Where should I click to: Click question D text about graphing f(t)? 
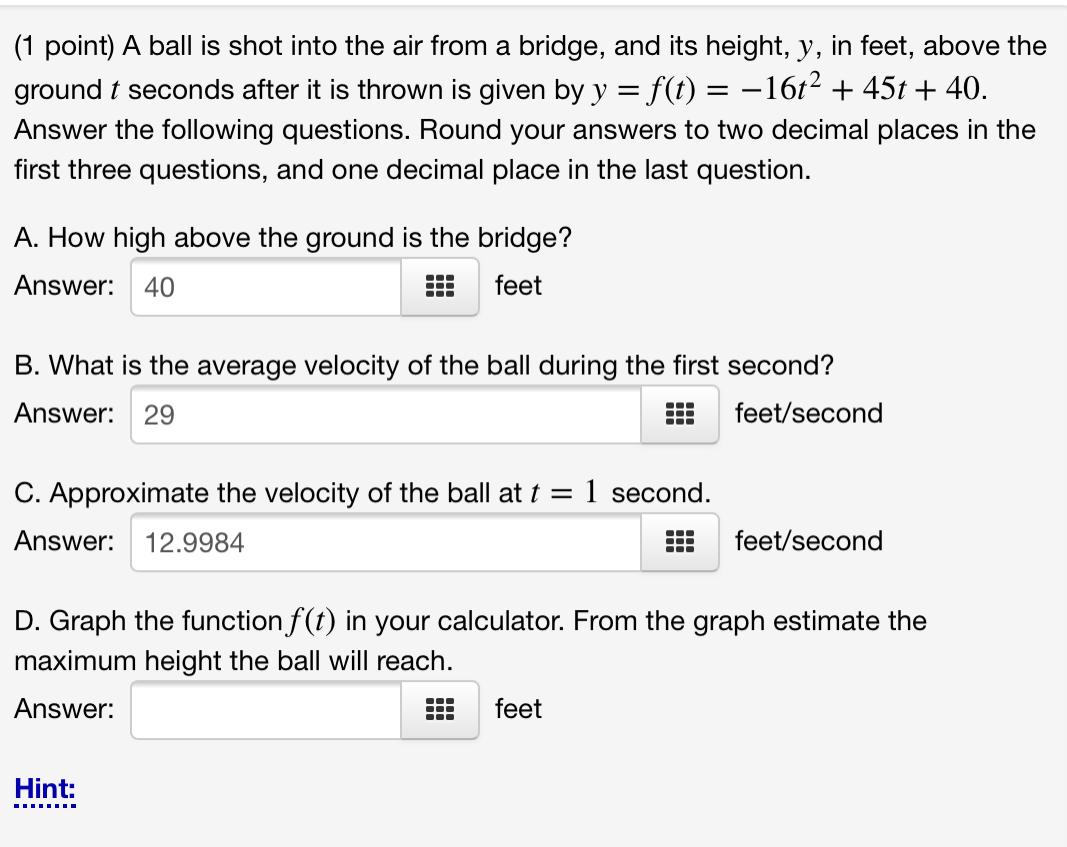[x=470, y=622]
